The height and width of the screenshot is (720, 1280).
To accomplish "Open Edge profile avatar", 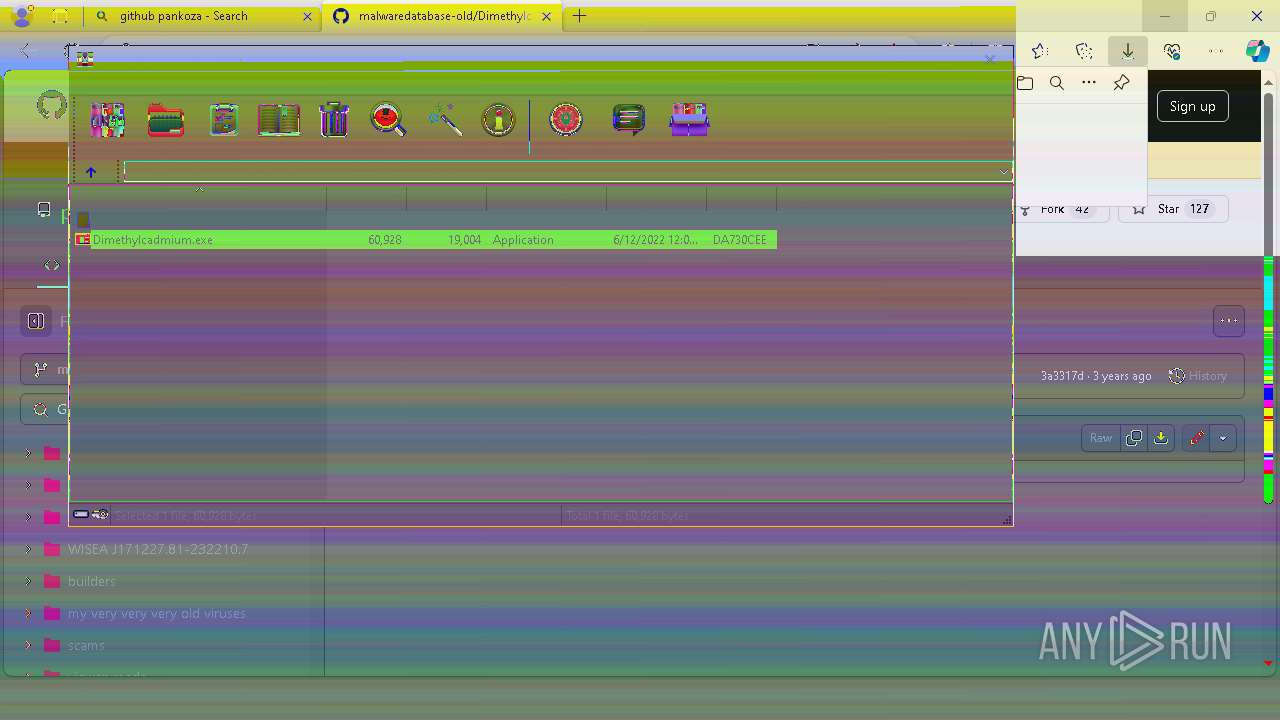I will (22, 16).
